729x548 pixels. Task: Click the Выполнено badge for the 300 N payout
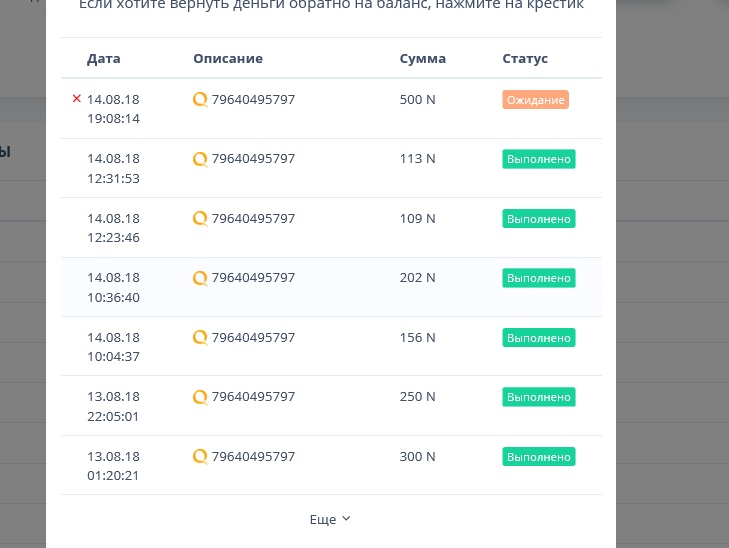[538, 457]
